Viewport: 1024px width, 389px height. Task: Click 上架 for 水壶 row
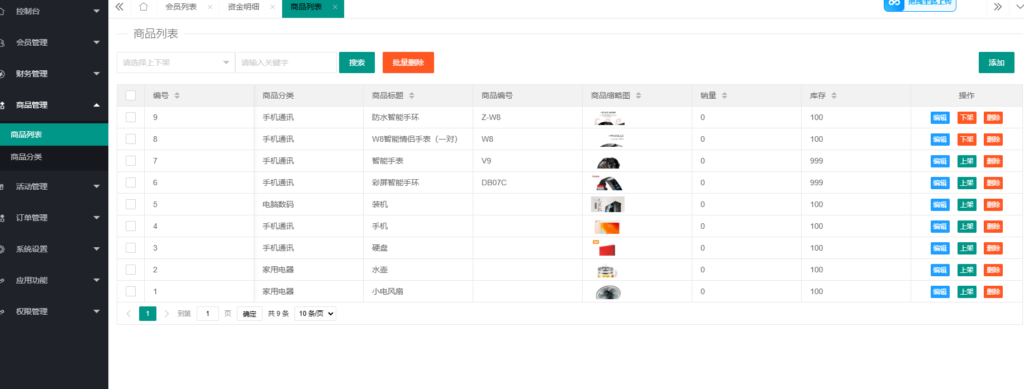(x=967, y=270)
